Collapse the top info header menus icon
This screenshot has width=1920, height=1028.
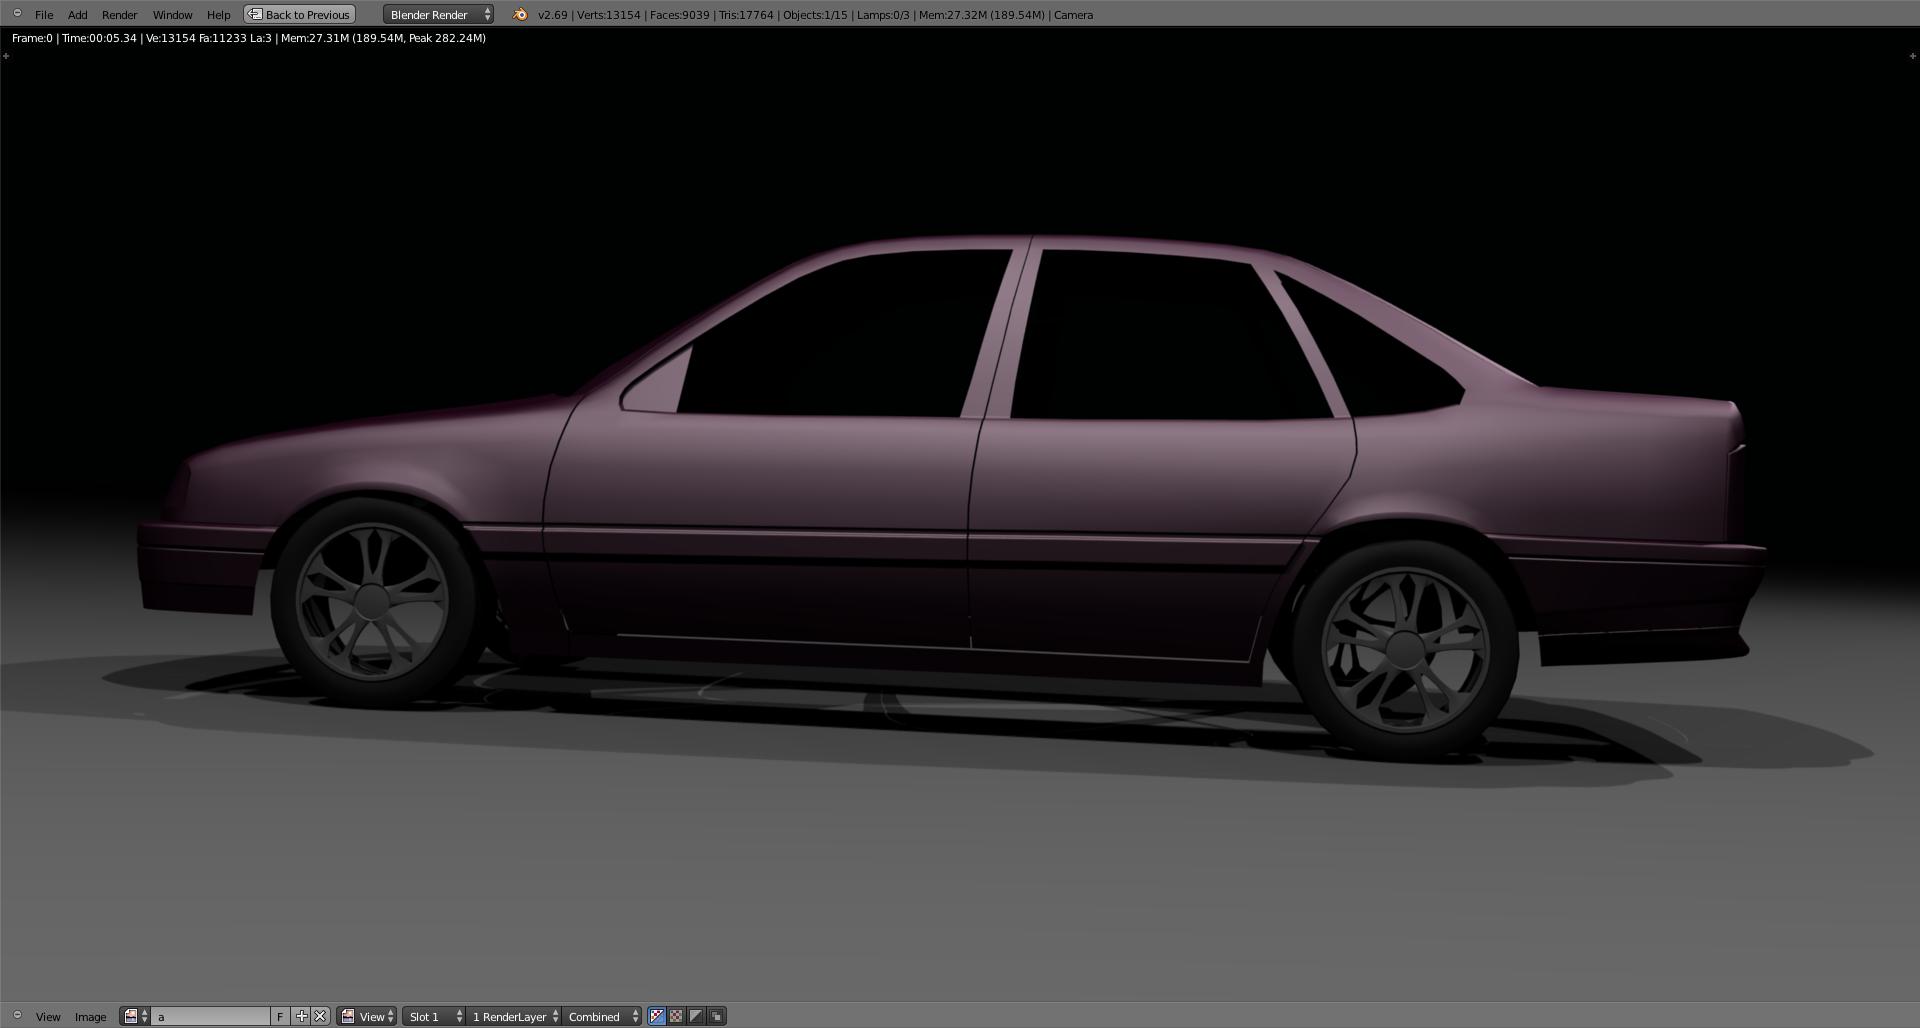tap(17, 13)
